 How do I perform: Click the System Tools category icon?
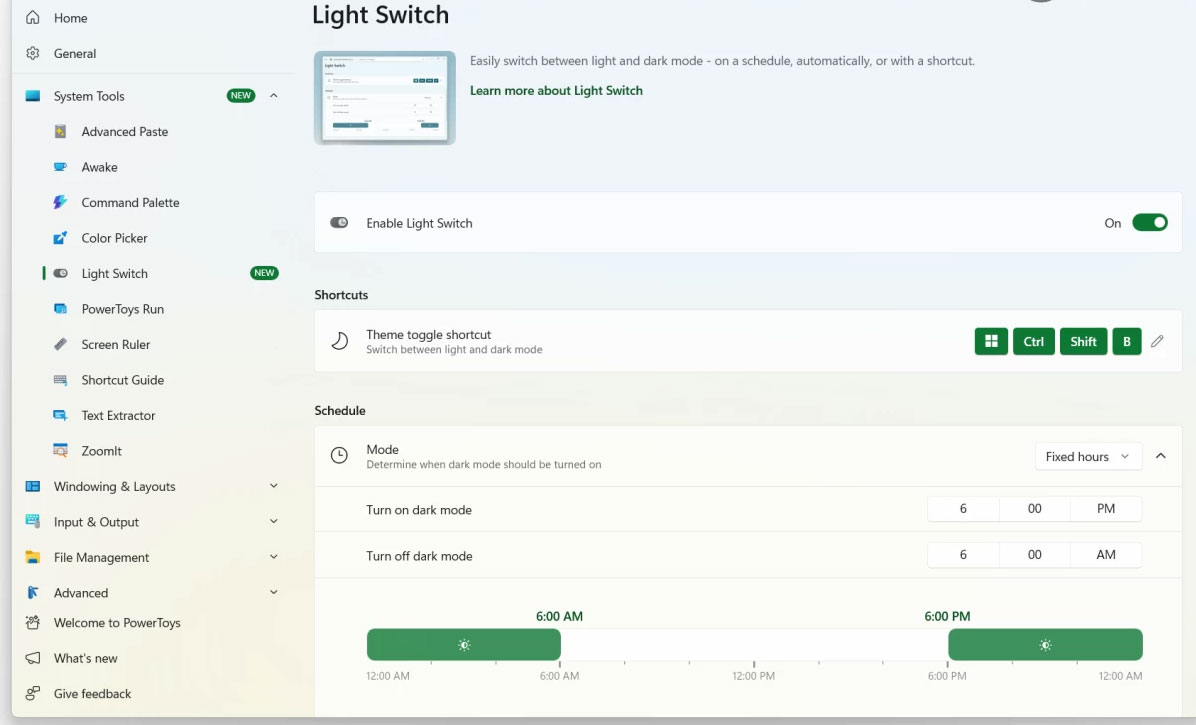(x=33, y=96)
